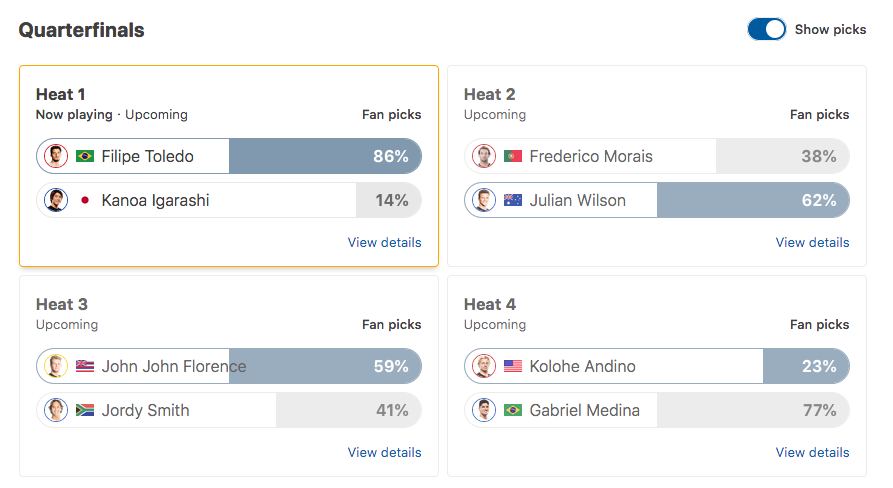Click Julian Wilson's avatar photo
Image resolution: width=893 pixels, height=488 pixels.
484,200
